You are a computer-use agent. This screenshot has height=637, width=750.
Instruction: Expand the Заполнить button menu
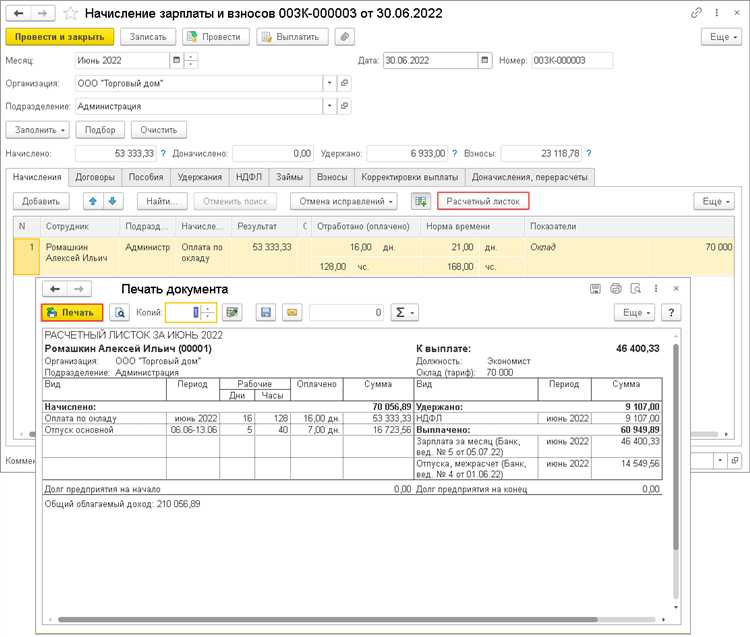click(x=38, y=130)
